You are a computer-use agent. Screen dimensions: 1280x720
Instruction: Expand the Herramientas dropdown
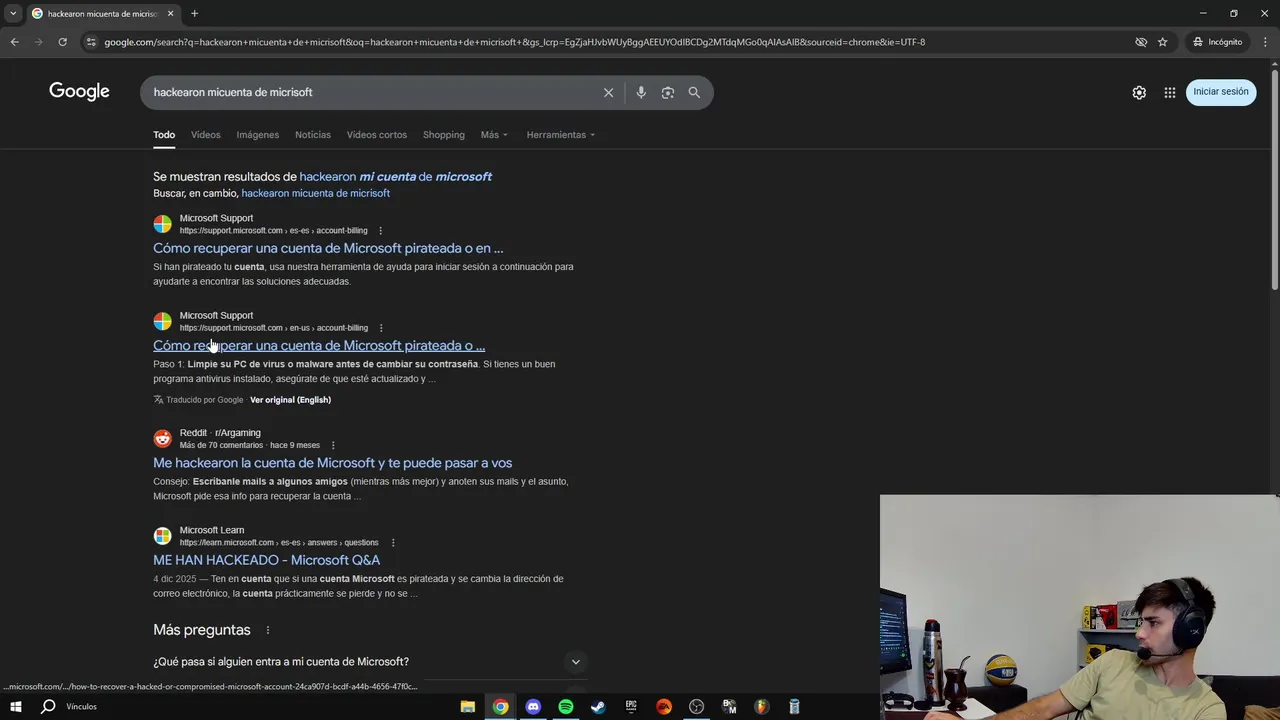point(561,135)
